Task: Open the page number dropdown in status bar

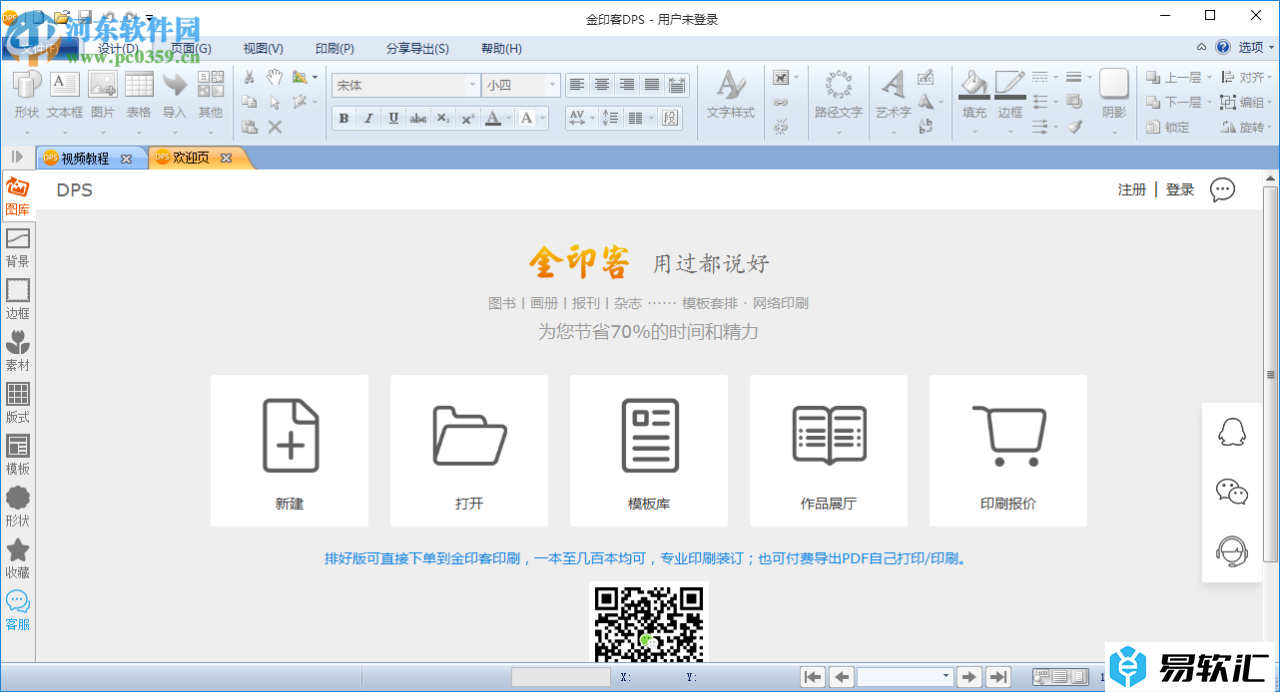Action: click(x=946, y=677)
